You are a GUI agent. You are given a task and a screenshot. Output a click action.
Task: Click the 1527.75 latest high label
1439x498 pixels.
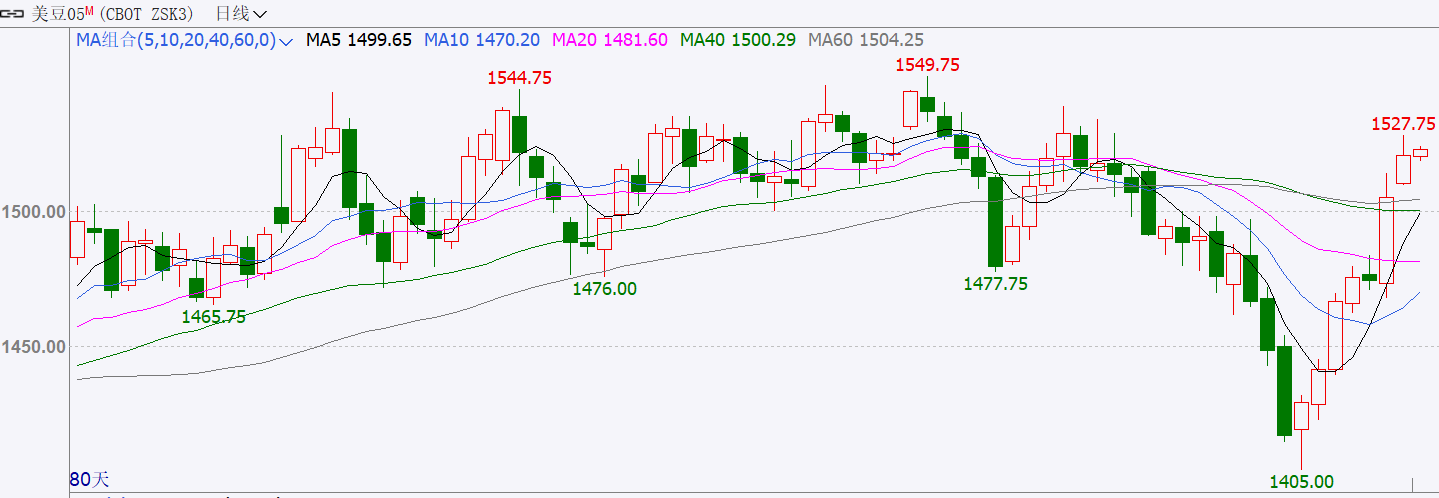click(x=1403, y=124)
